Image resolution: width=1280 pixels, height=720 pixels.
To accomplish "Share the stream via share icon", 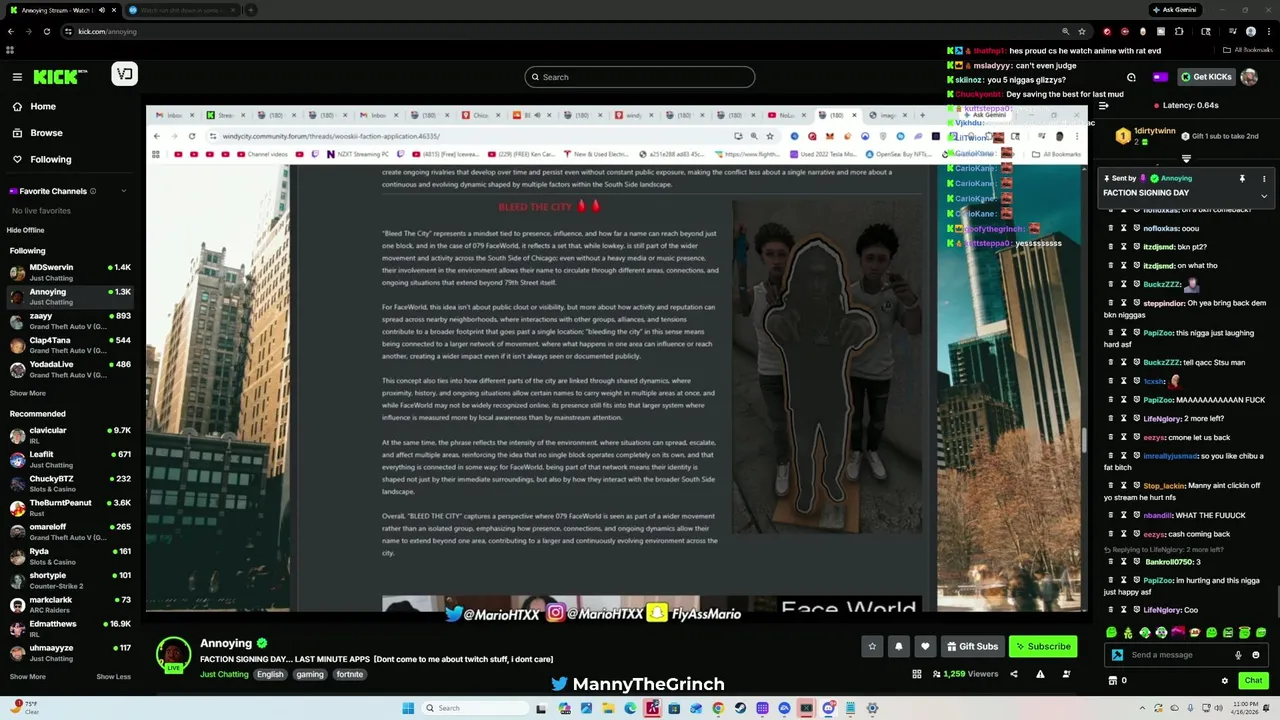I will coord(1013,674).
